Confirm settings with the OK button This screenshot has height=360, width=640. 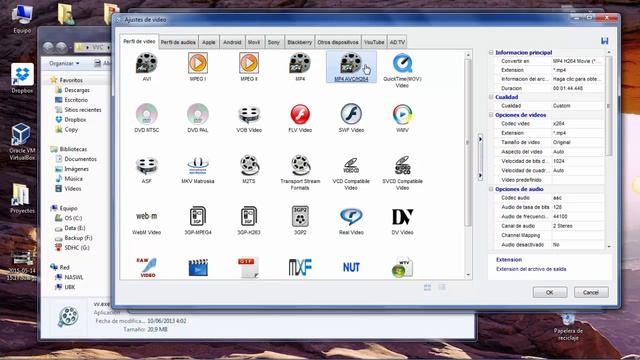point(550,292)
